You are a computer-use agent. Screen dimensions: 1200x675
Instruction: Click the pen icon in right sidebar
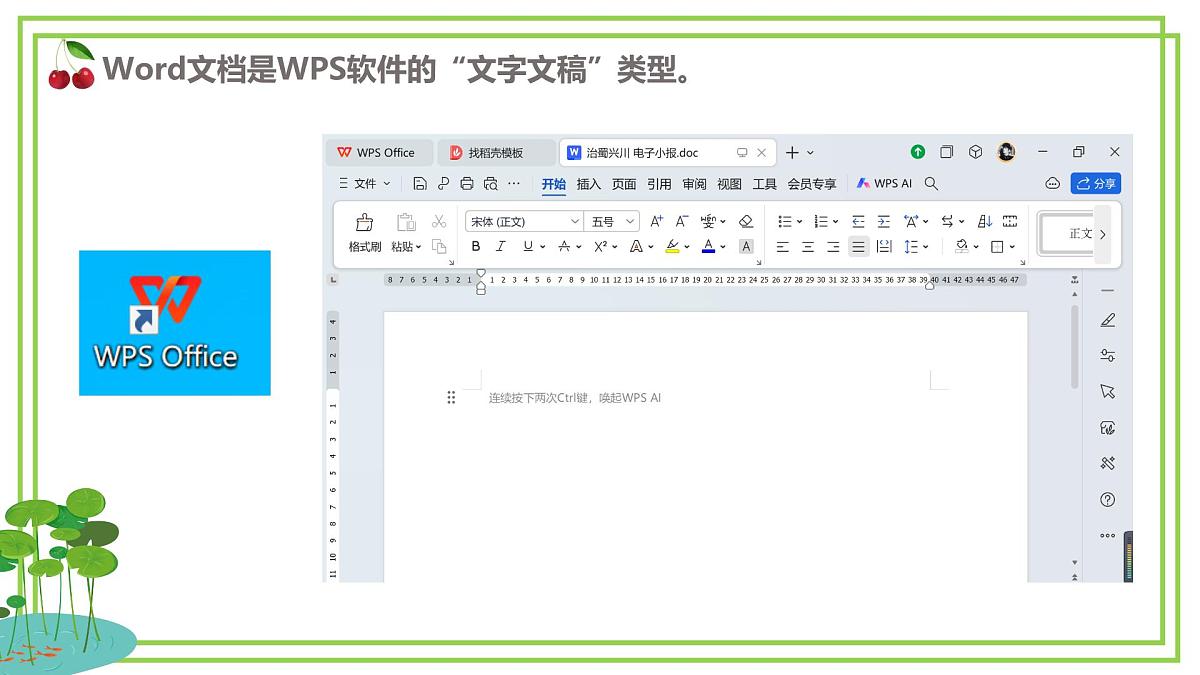click(x=1107, y=320)
